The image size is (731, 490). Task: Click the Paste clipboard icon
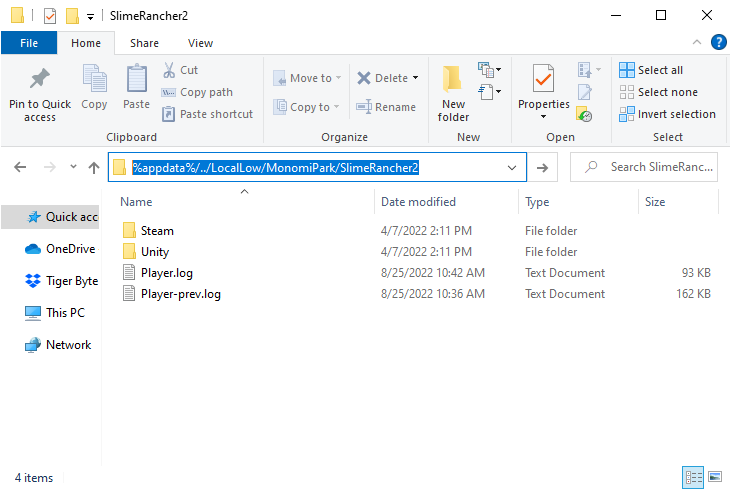137,78
